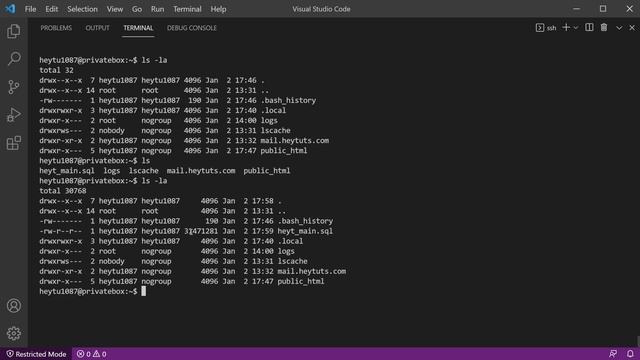Screen dimensions: 640x360
Task: Open the Extensions view
Action: click(13, 143)
